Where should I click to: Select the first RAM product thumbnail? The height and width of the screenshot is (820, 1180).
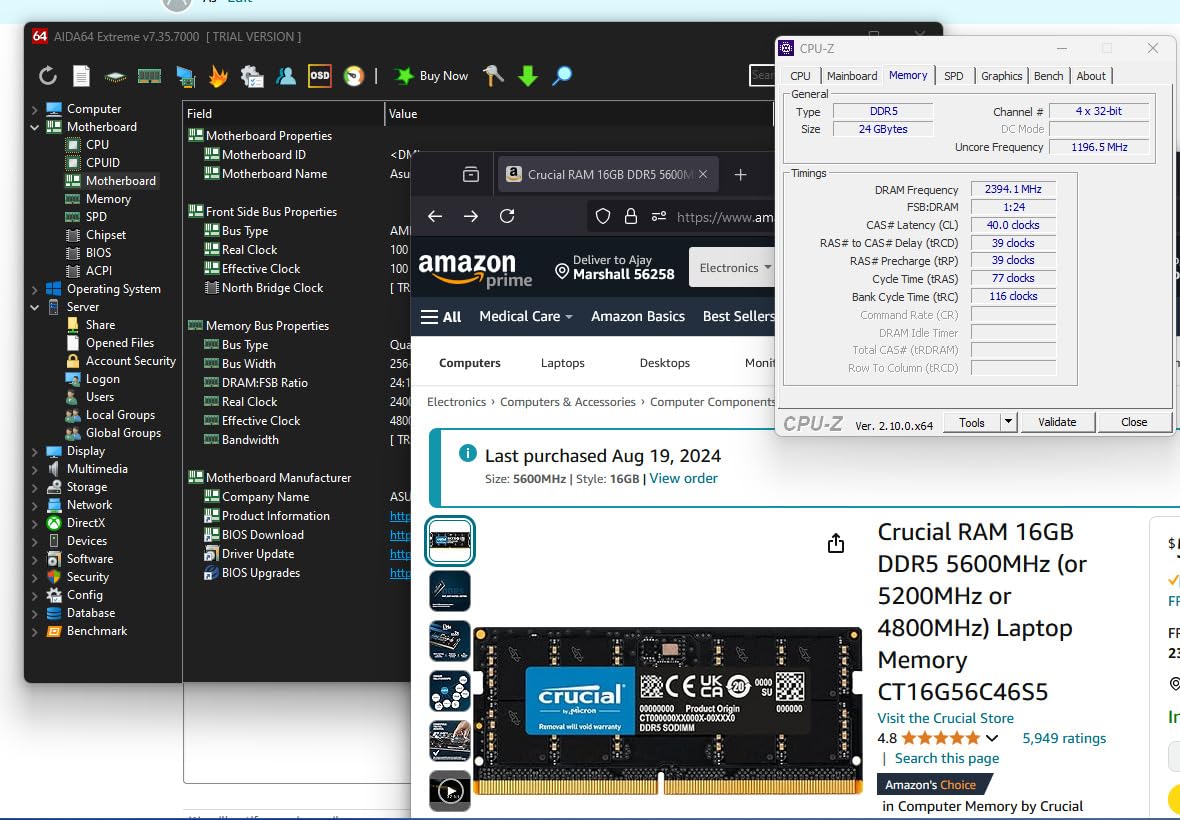pos(450,541)
